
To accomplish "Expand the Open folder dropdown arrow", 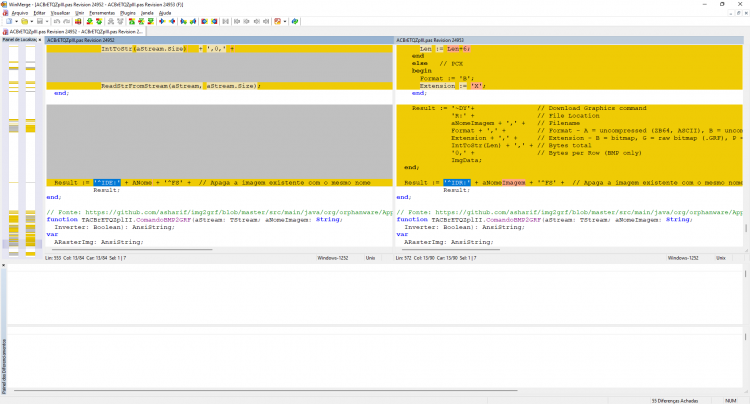I will (x=32, y=22).
